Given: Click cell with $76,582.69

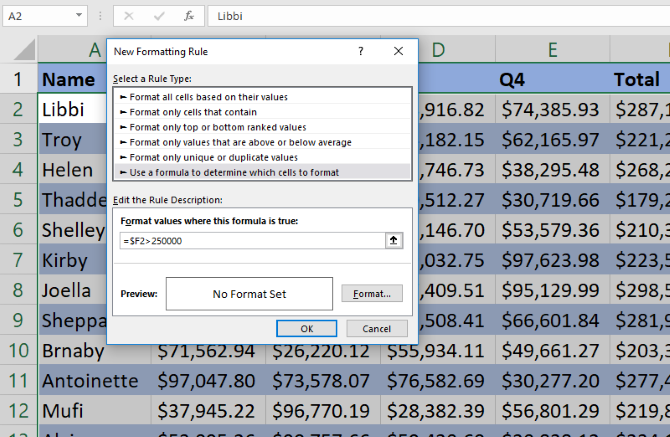Looking at the screenshot, I should coord(438,380).
